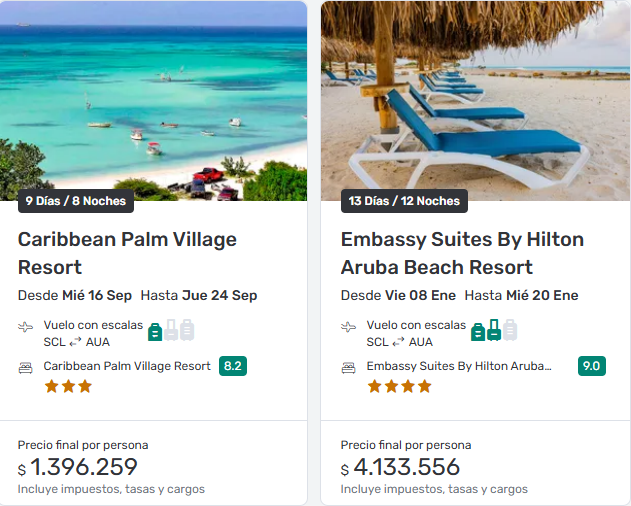Viewport: 631px width, 506px height.
Task: Click the 13 Días / 12 Noches badge
Action: point(404,201)
